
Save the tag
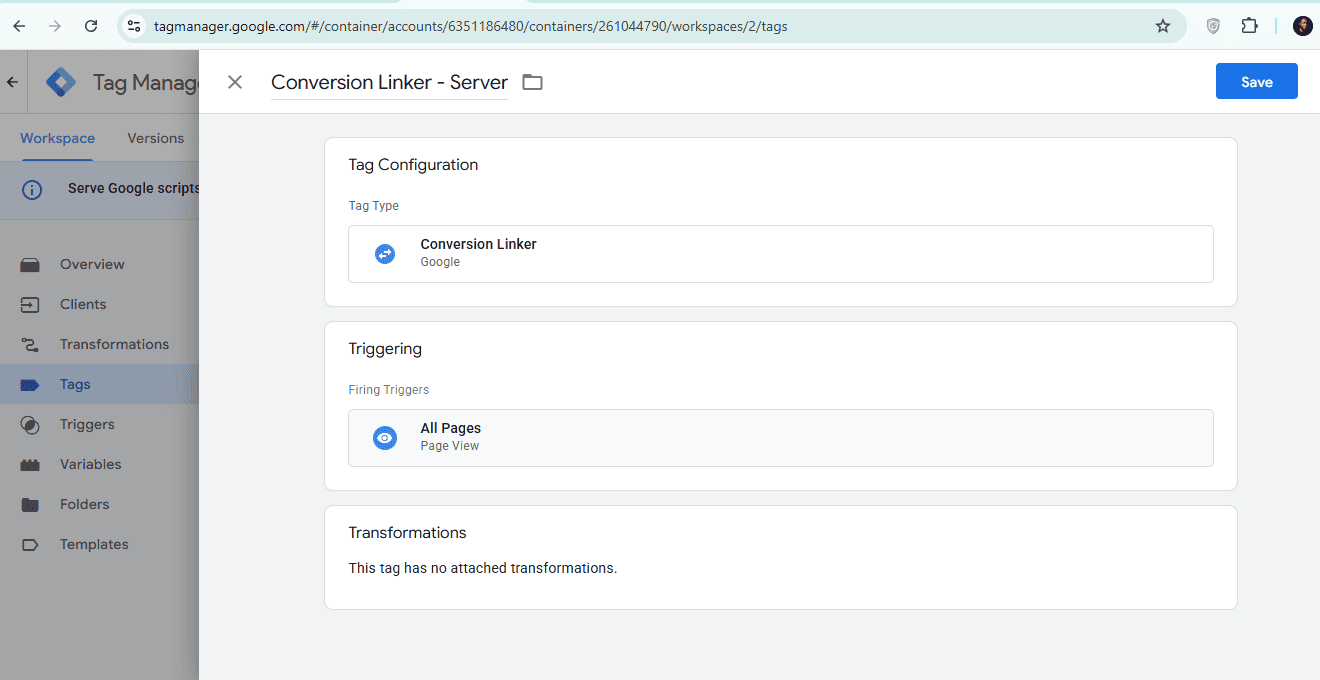point(1256,82)
